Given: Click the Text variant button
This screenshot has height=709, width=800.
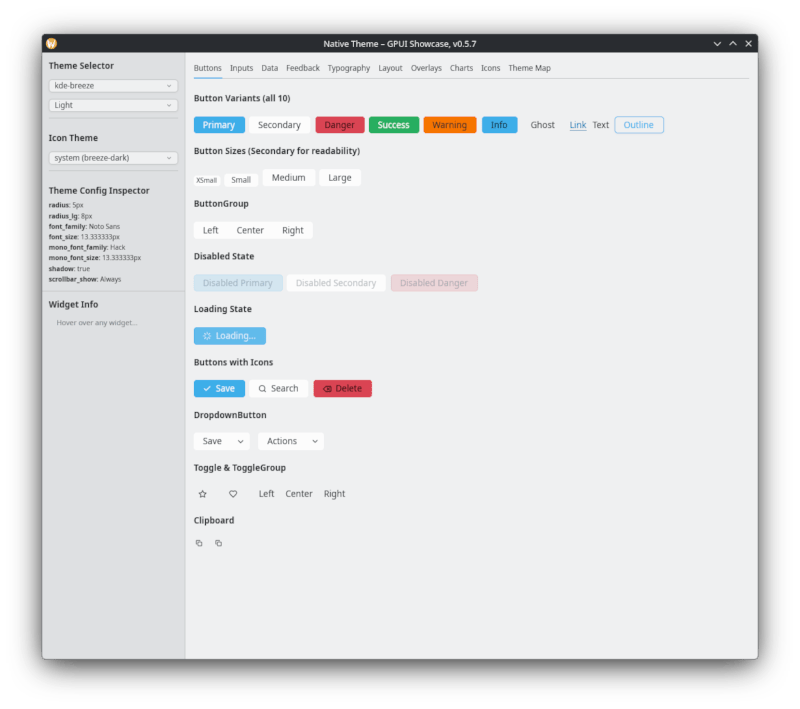Looking at the screenshot, I should coord(601,125).
